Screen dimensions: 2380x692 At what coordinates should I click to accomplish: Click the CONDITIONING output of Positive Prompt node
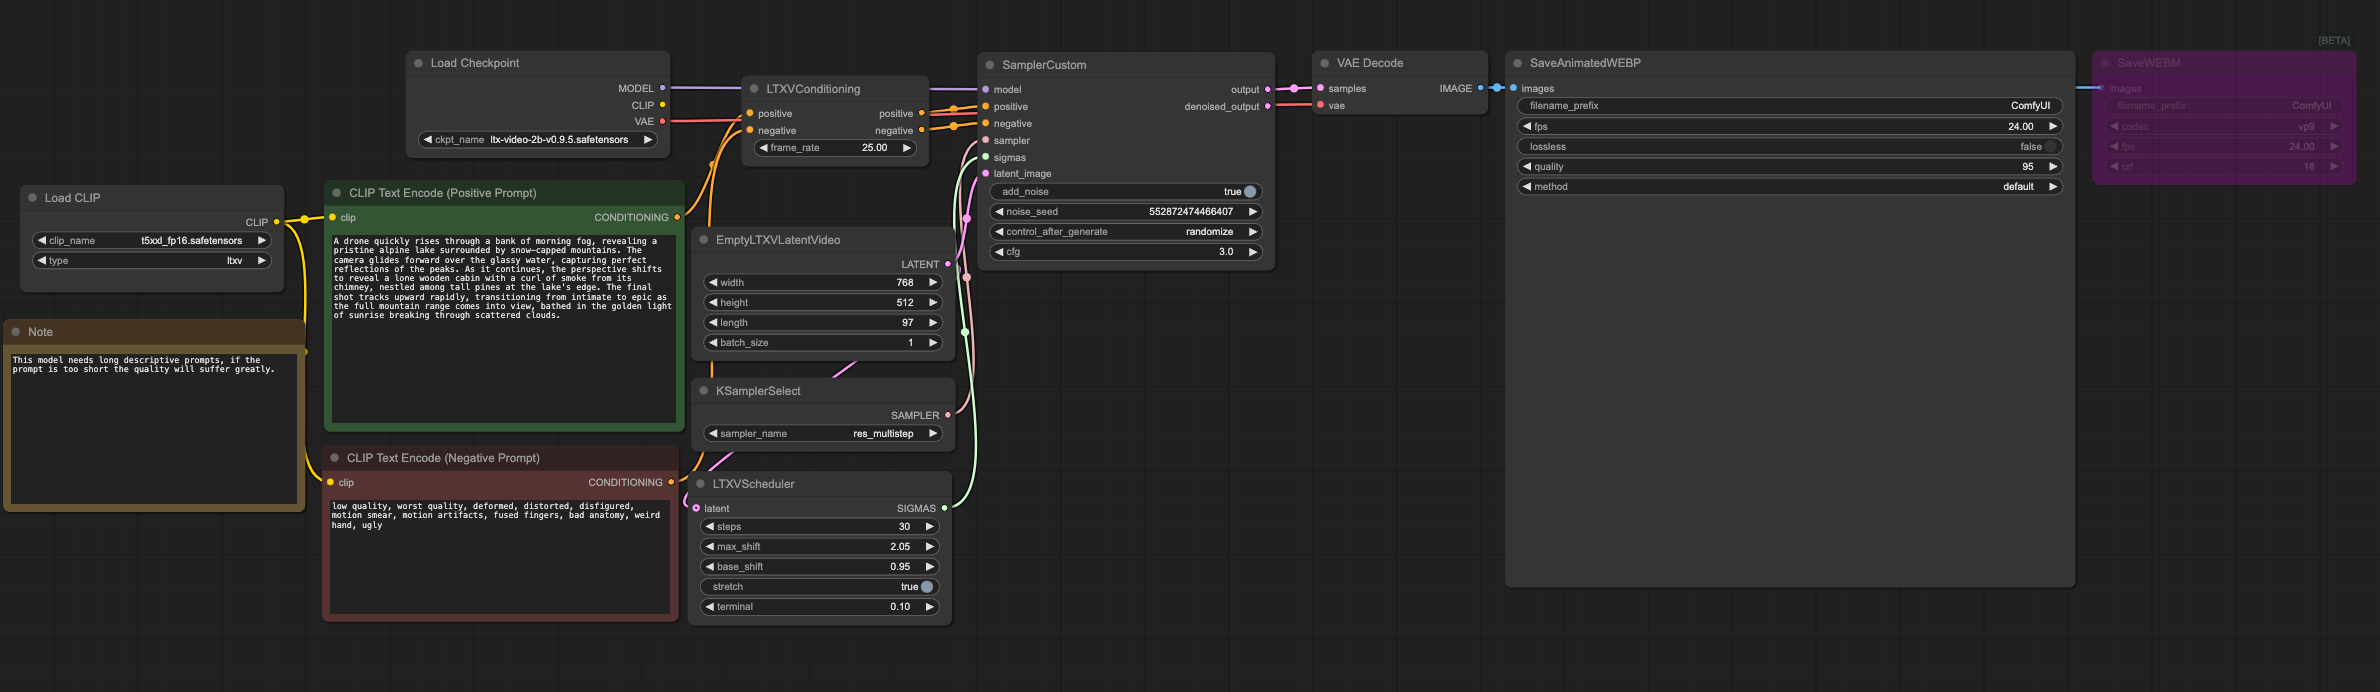coord(677,217)
